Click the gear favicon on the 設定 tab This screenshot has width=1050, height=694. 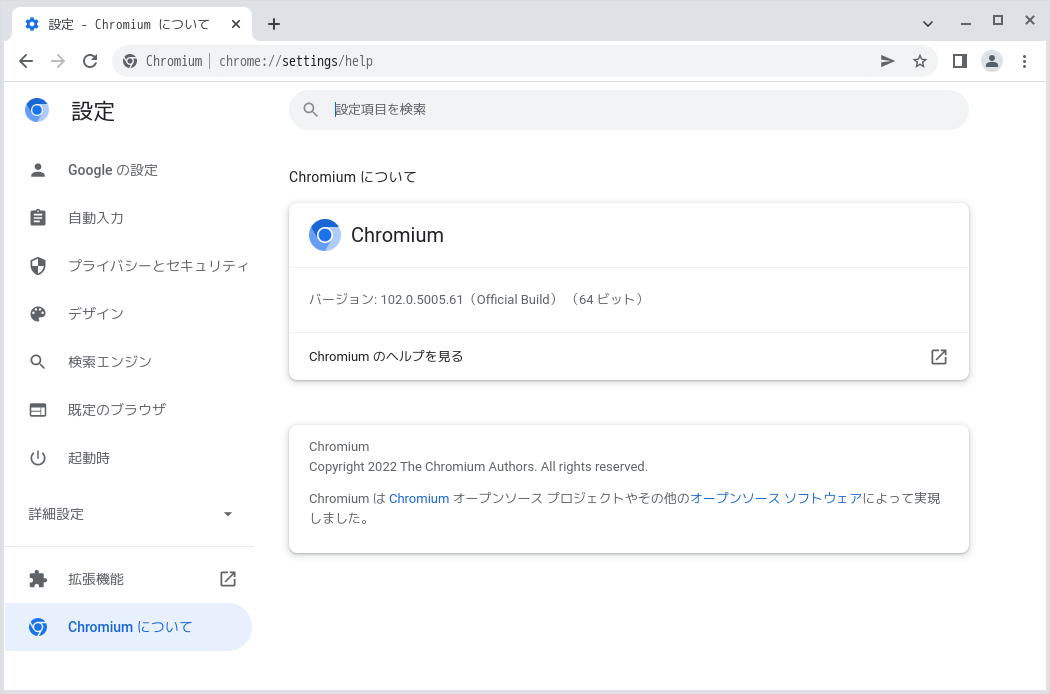coord(31,24)
